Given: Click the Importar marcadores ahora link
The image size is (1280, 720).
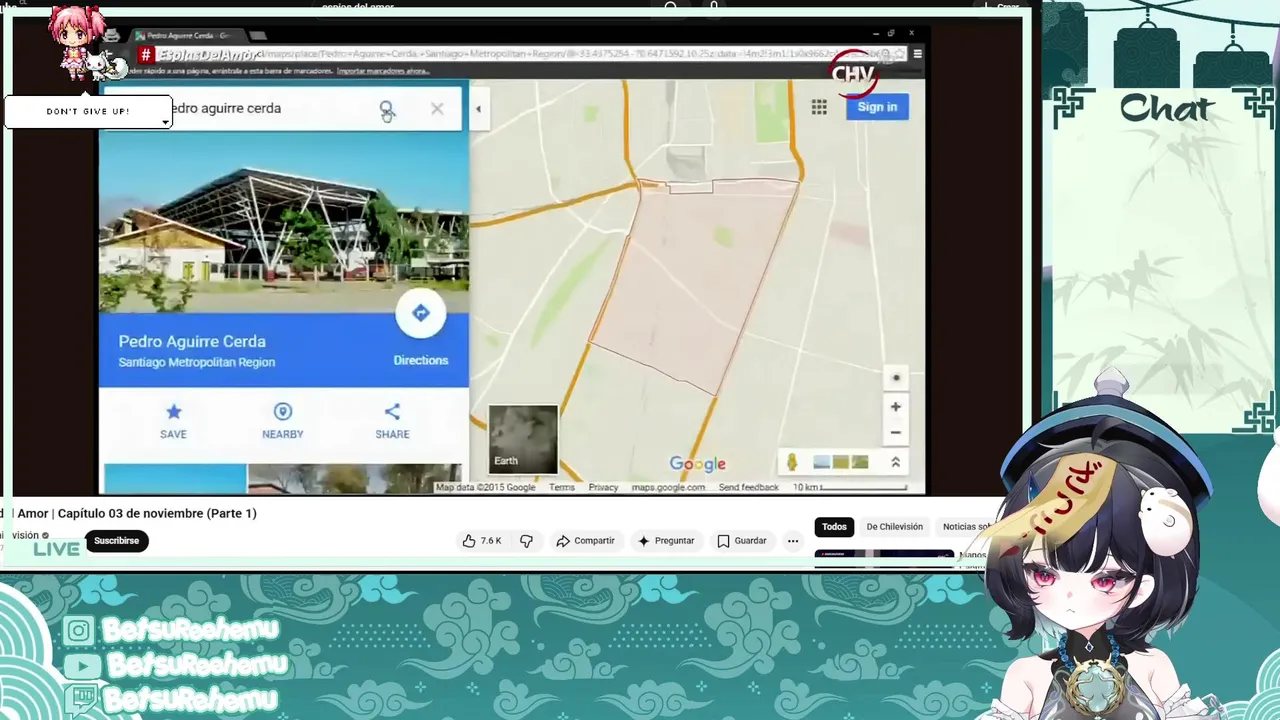Looking at the screenshot, I should (x=383, y=71).
